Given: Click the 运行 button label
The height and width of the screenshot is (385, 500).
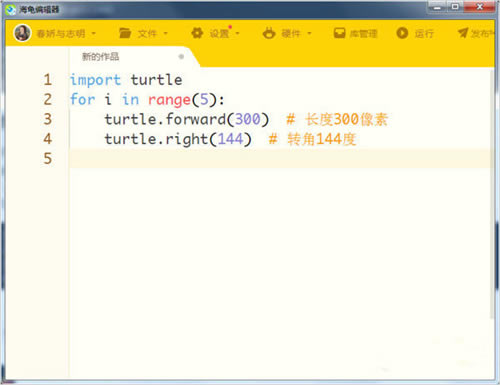Looking at the screenshot, I should 424,34.
